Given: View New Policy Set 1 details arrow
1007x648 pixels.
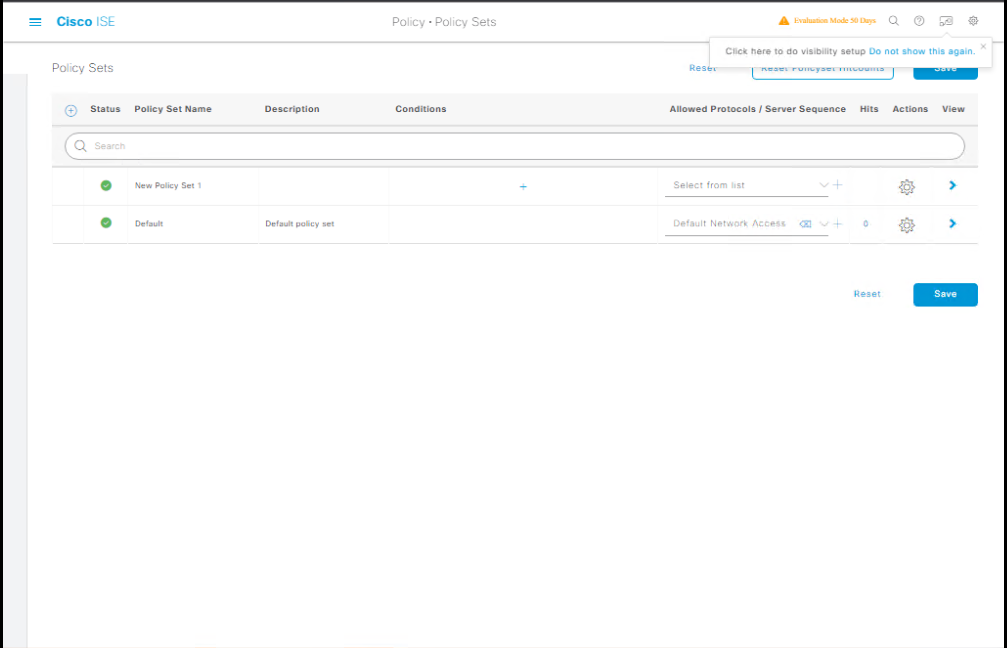Looking at the screenshot, I should click(x=952, y=185).
